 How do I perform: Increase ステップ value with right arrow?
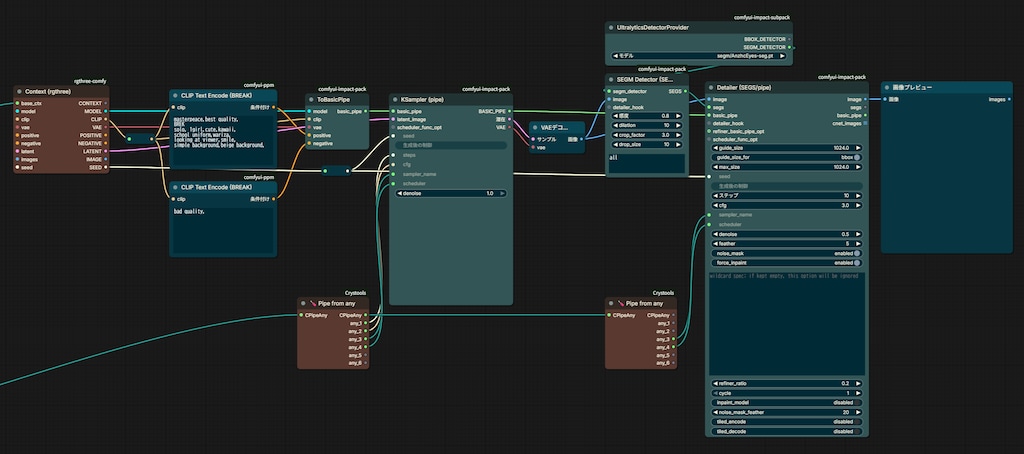857,195
